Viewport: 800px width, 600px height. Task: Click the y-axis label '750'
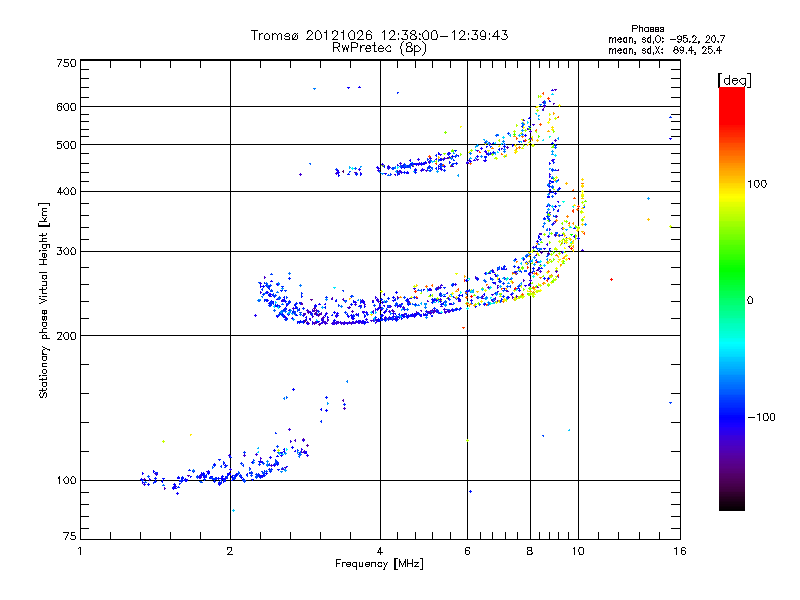tap(66, 63)
